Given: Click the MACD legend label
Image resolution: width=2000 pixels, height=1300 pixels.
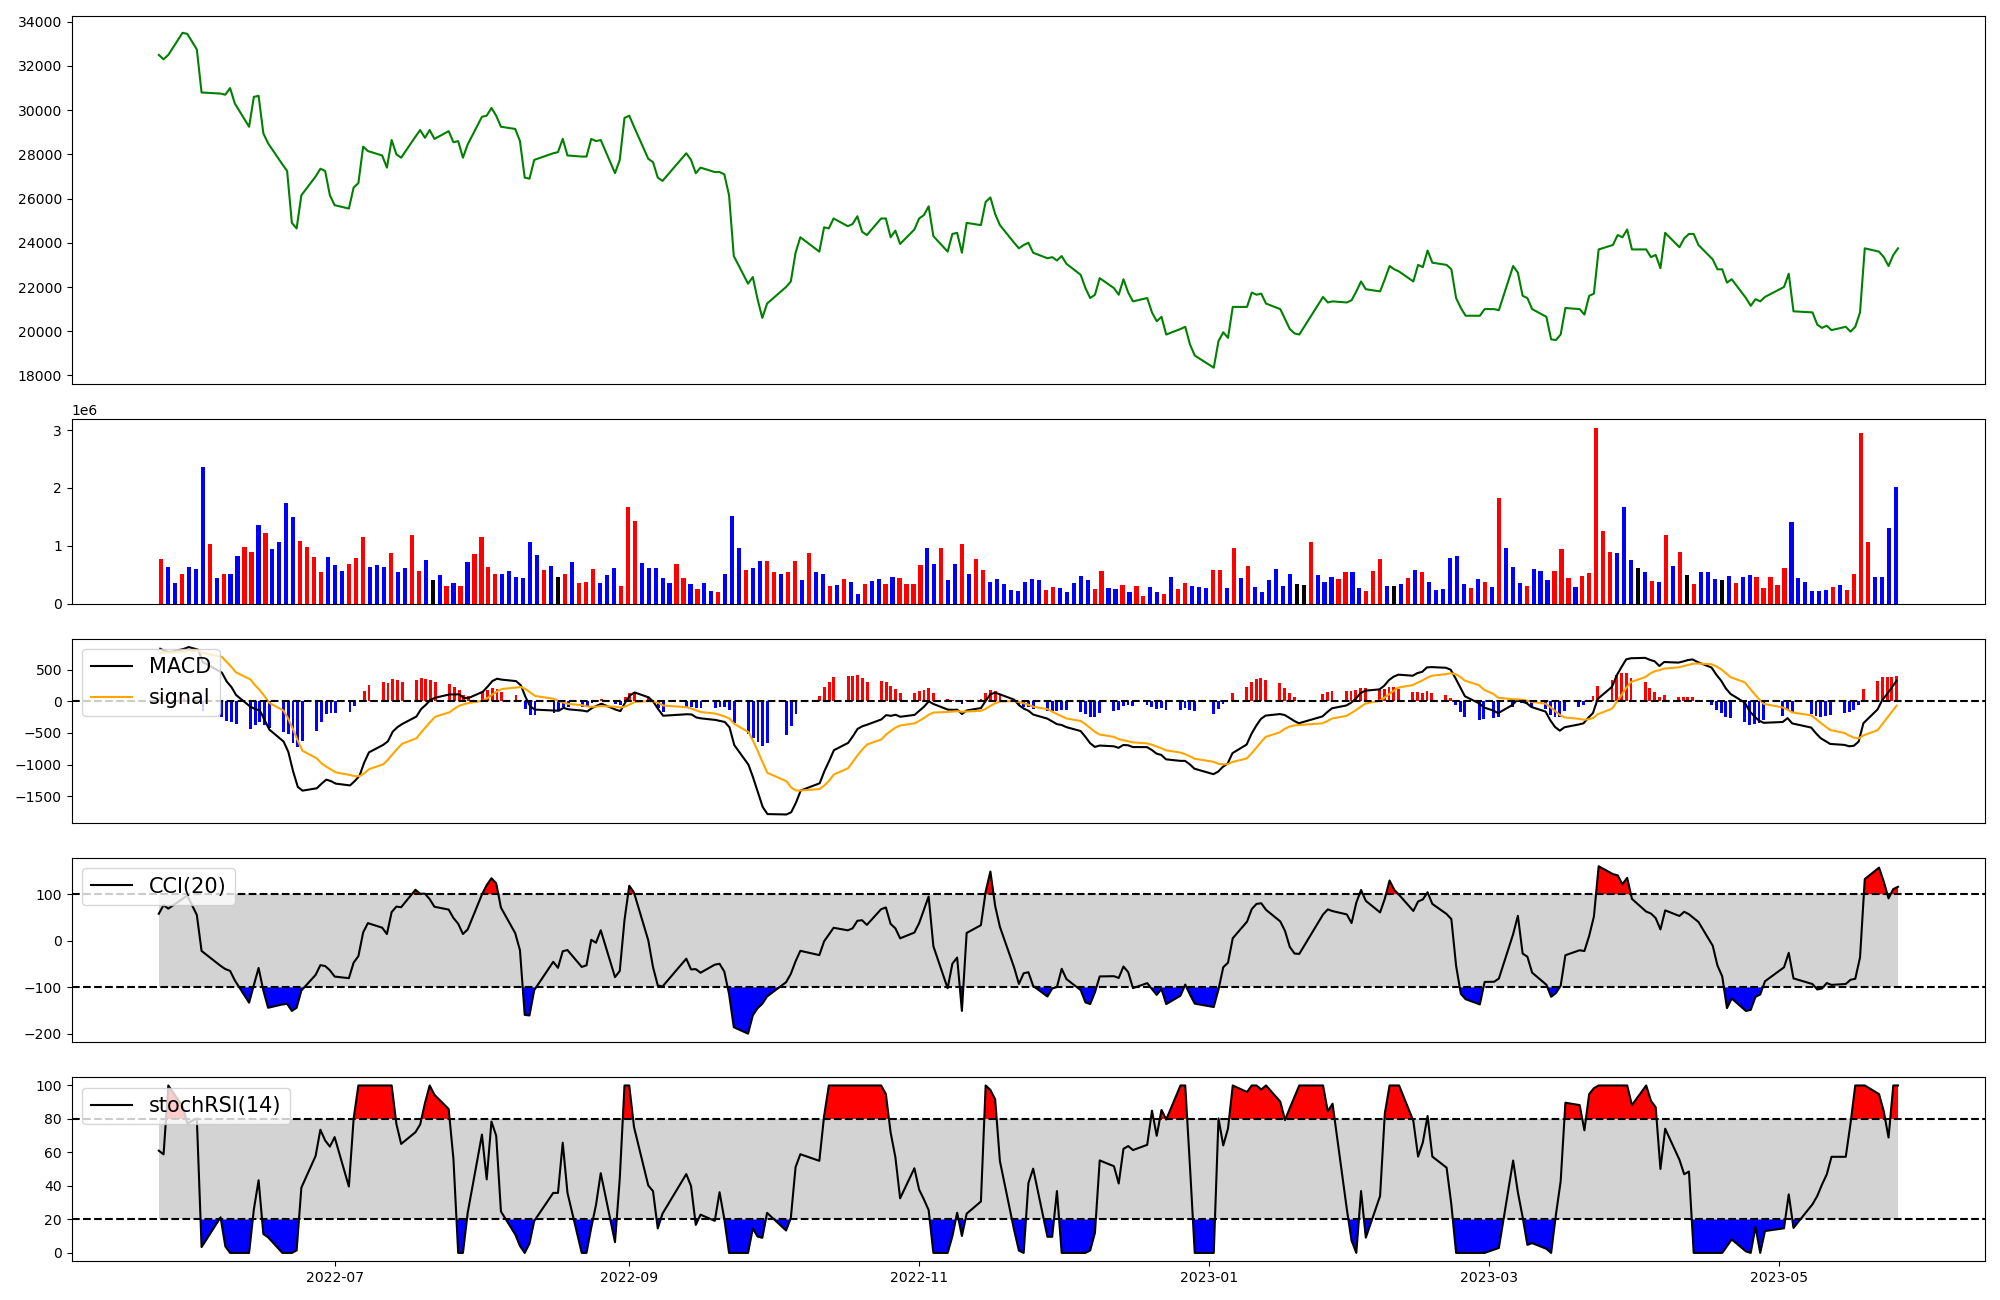Looking at the screenshot, I should (179, 666).
